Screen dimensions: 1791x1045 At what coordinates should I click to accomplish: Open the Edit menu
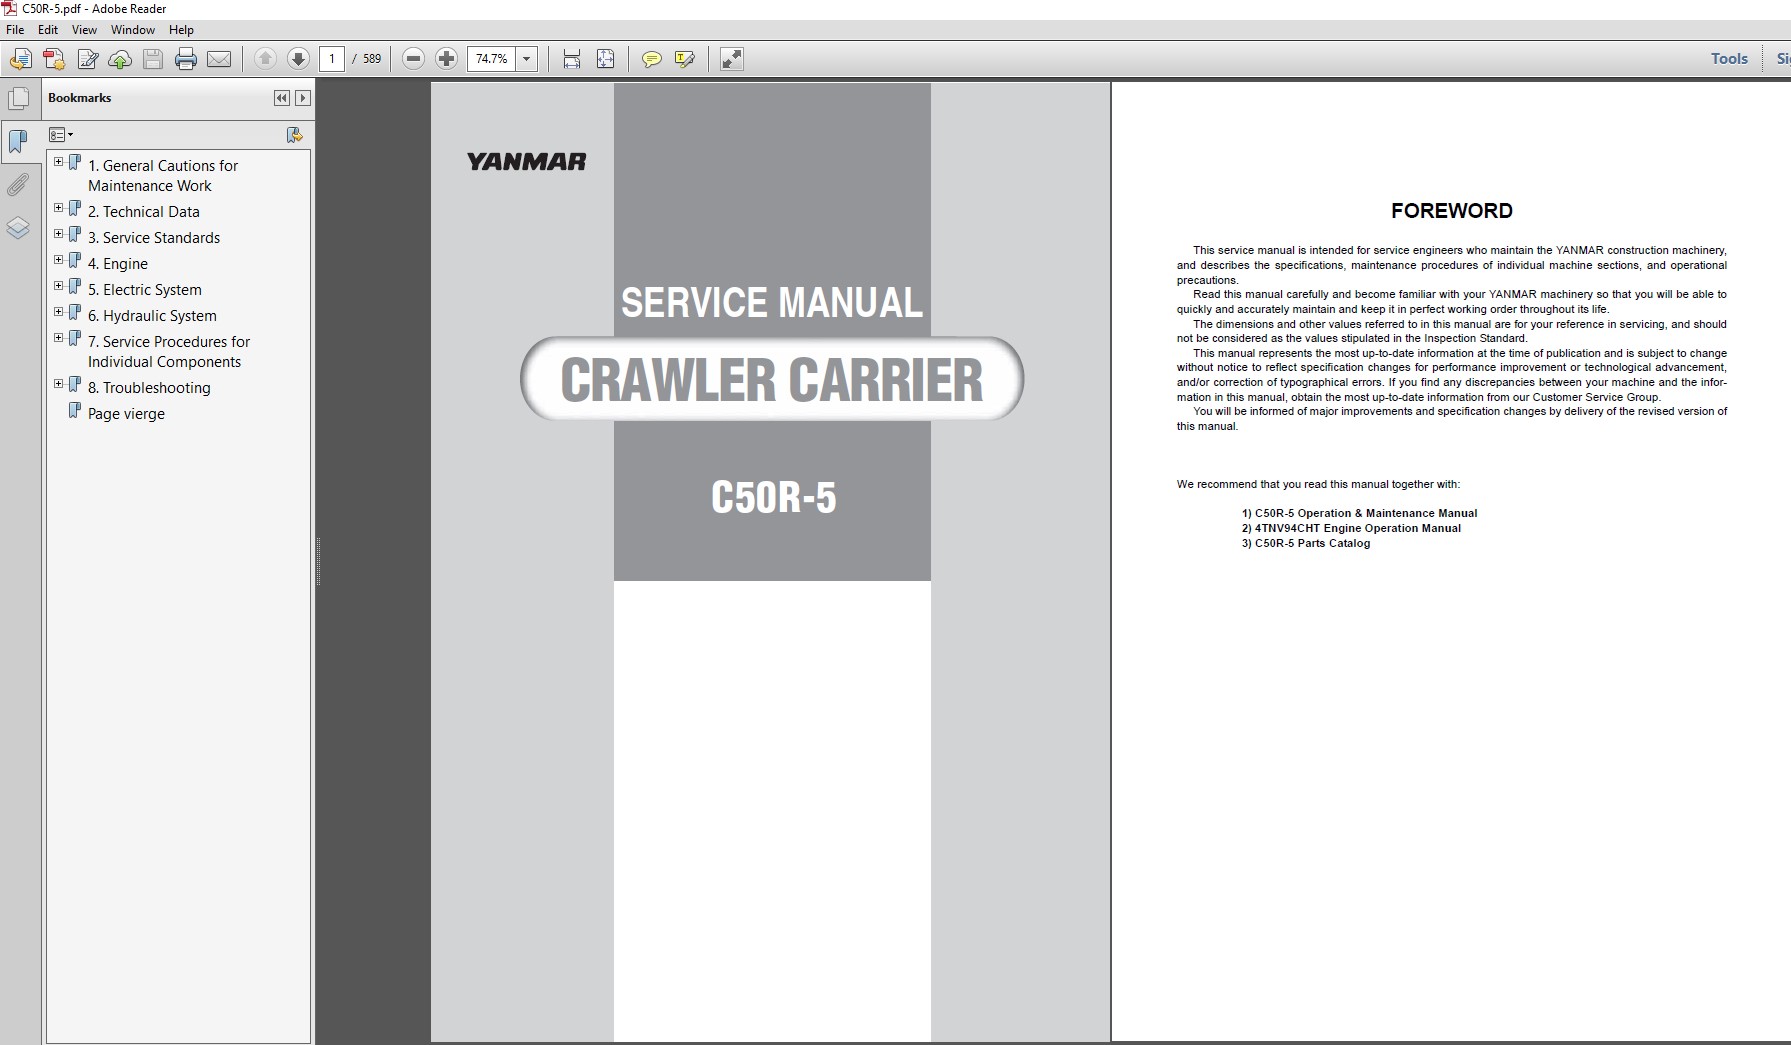[x=48, y=30]
